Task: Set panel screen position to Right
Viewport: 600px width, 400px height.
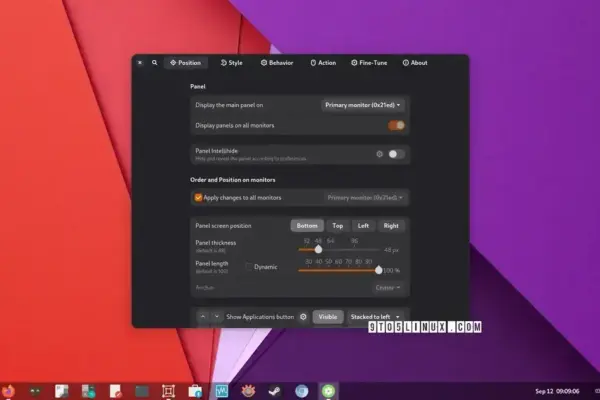Action: (391, 226)
